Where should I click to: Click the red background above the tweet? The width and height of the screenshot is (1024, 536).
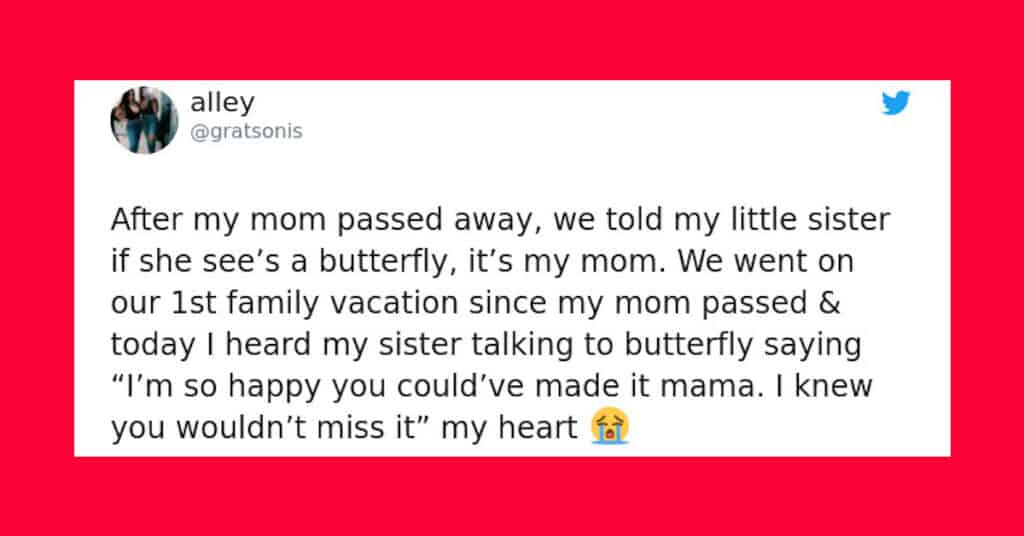click(512, 39)
